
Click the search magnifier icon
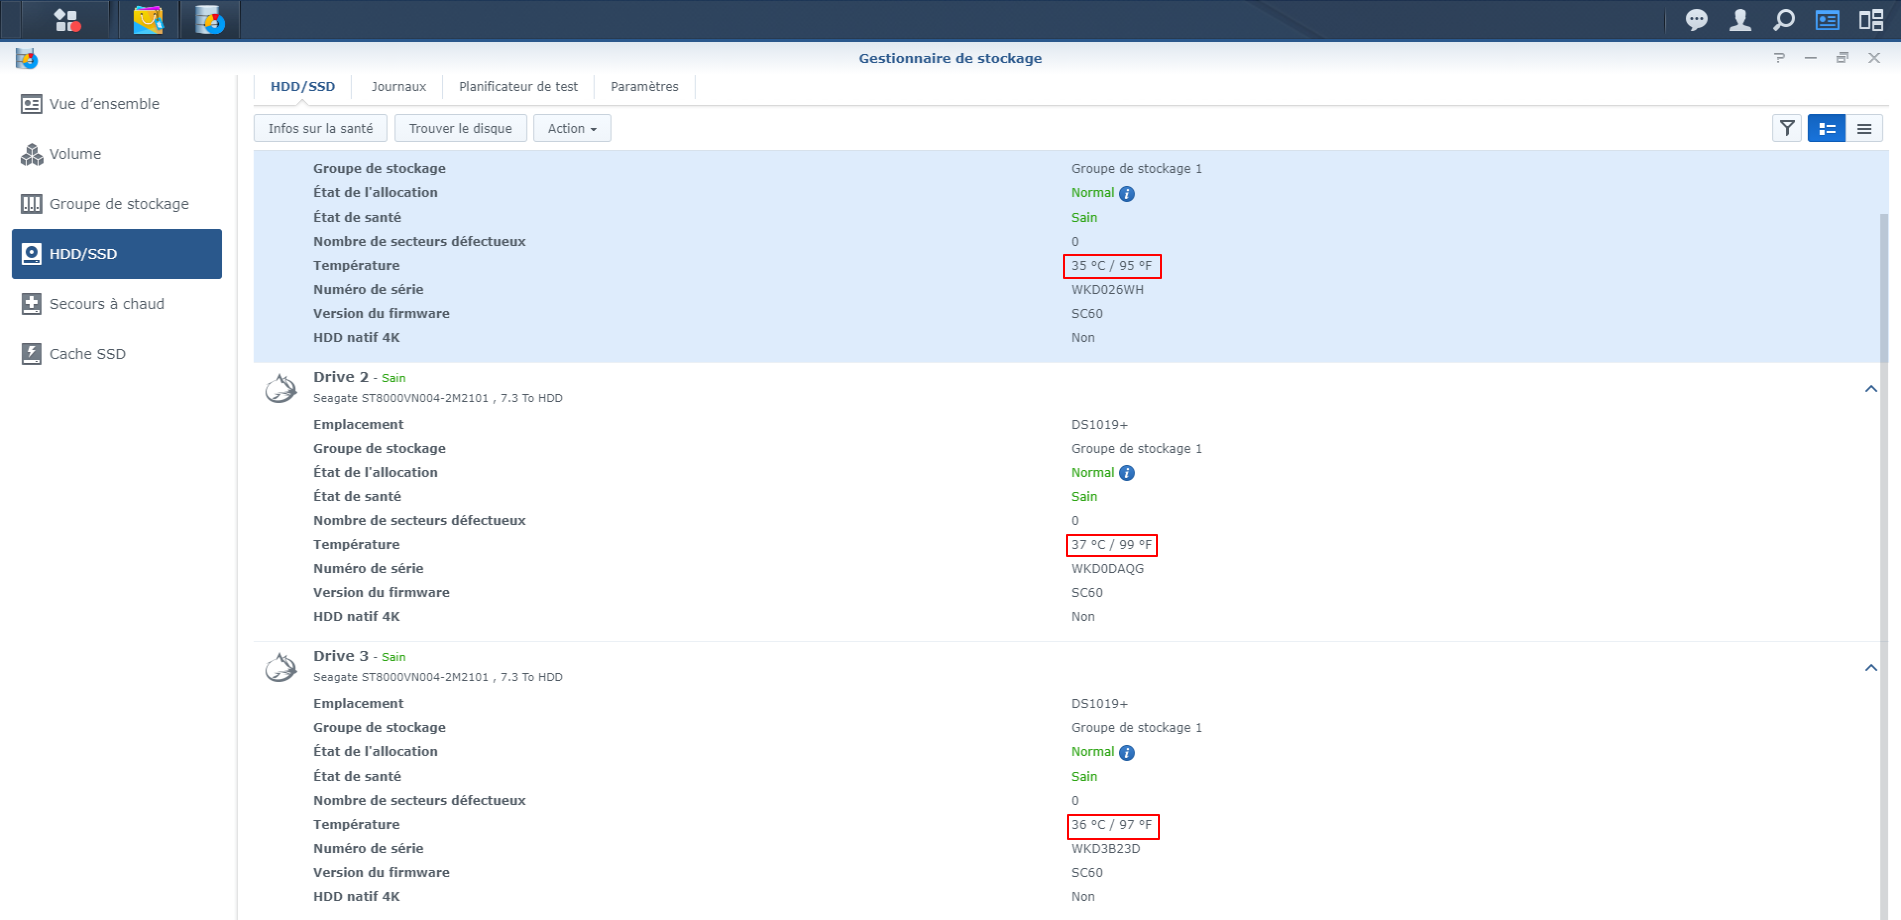point(1783,20)
